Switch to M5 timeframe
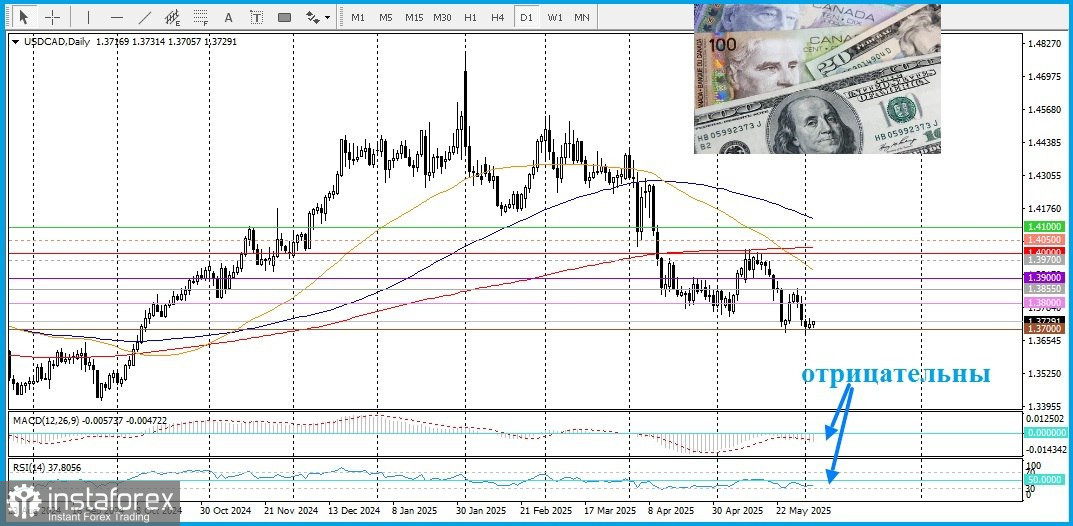Viewport: 1073px width, 526px height. click(x=386, y=17)
